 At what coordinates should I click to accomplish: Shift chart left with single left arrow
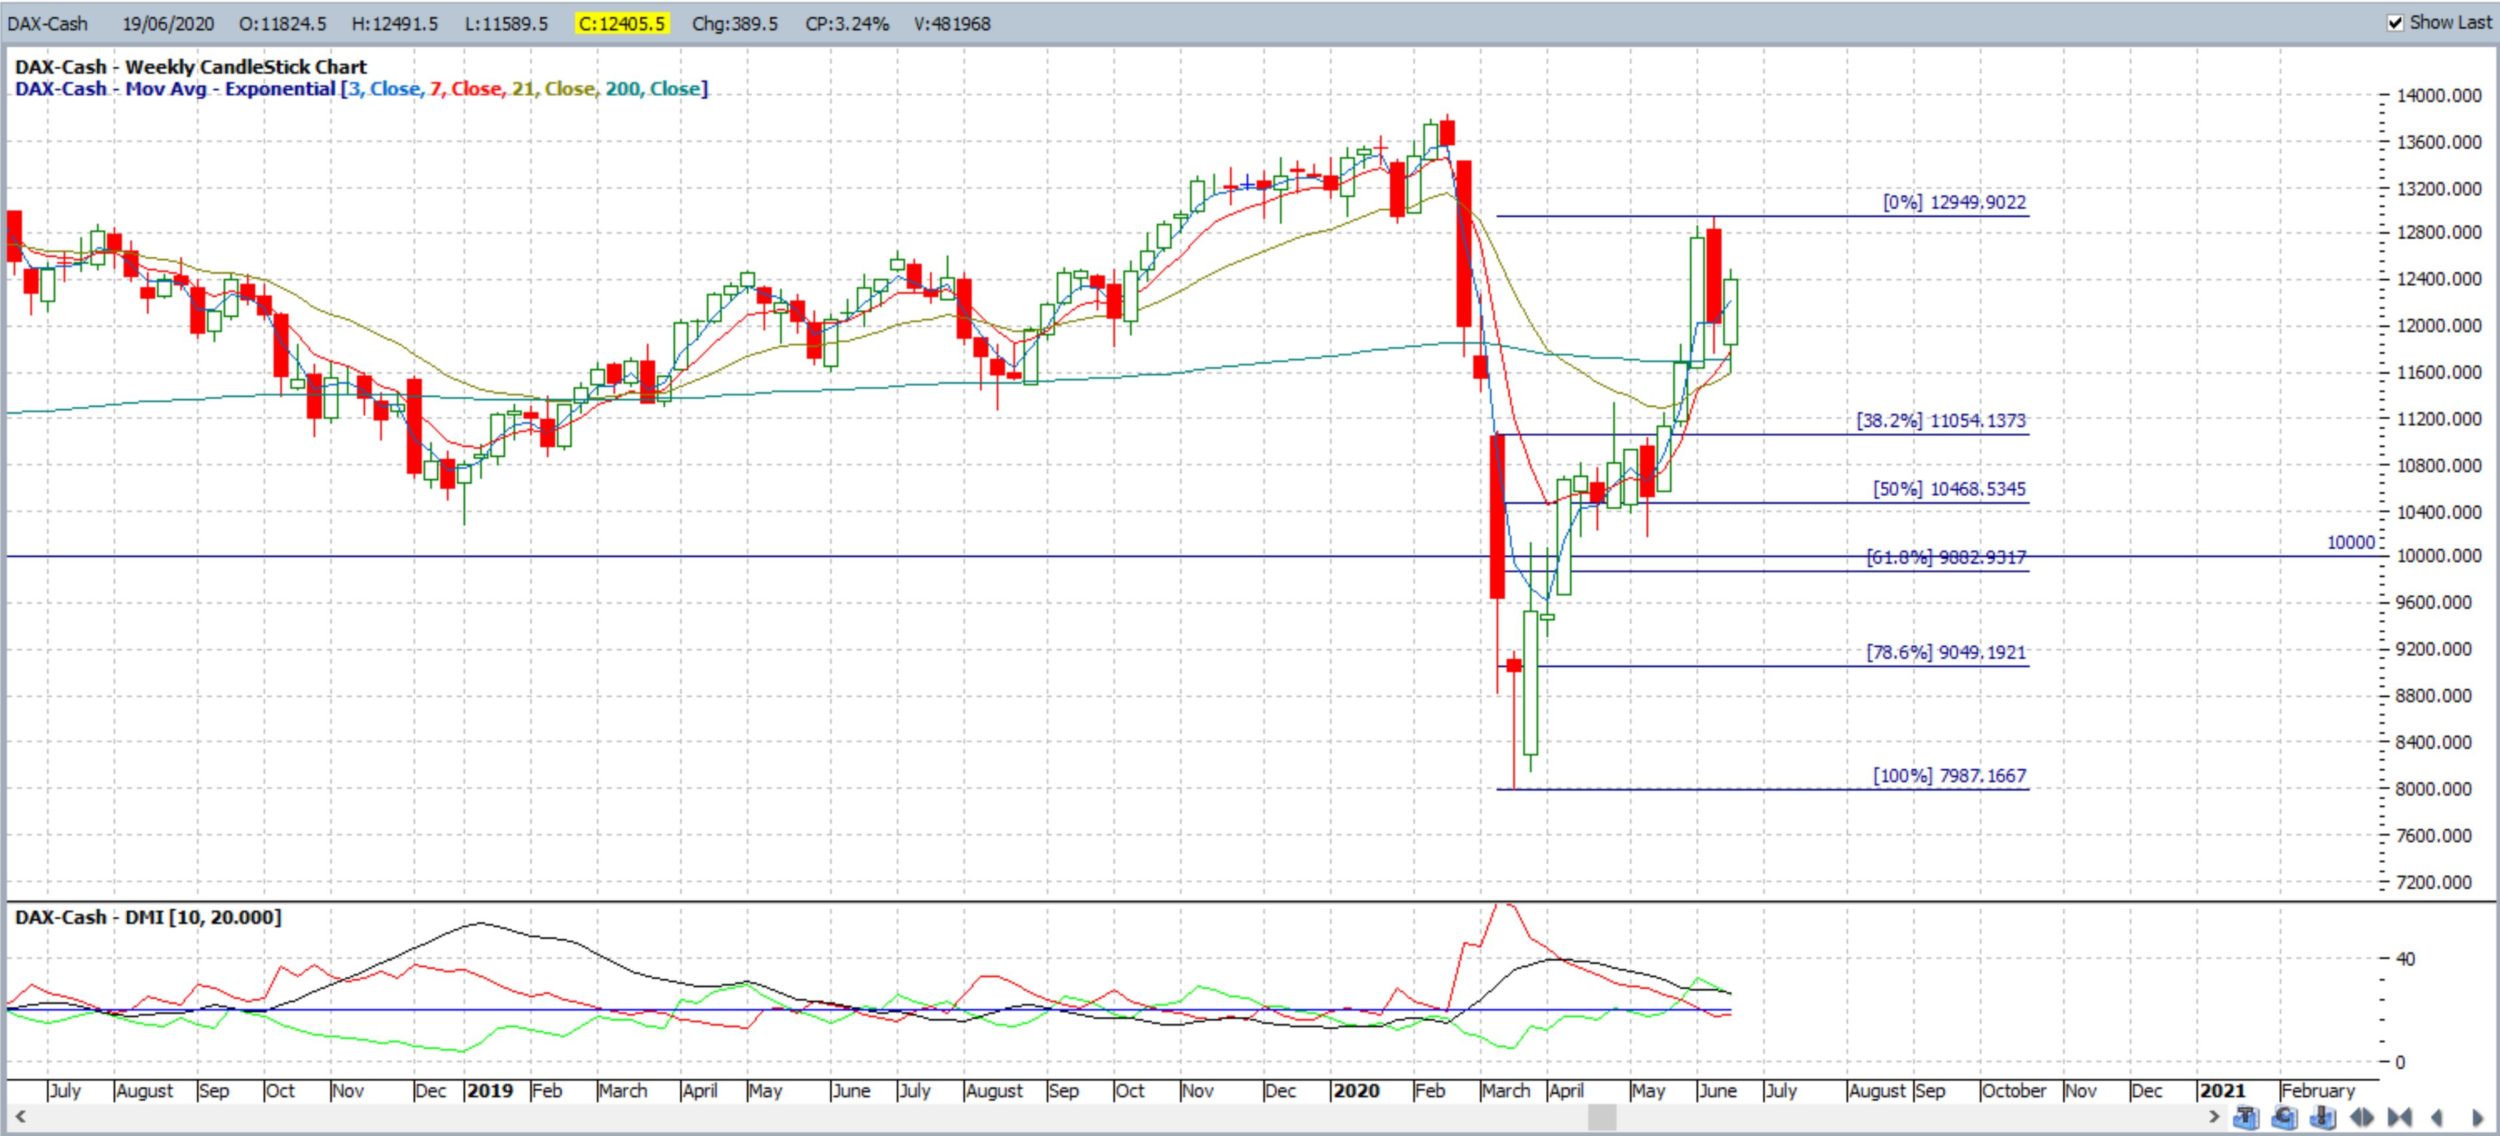(x=2437, y=1117)
